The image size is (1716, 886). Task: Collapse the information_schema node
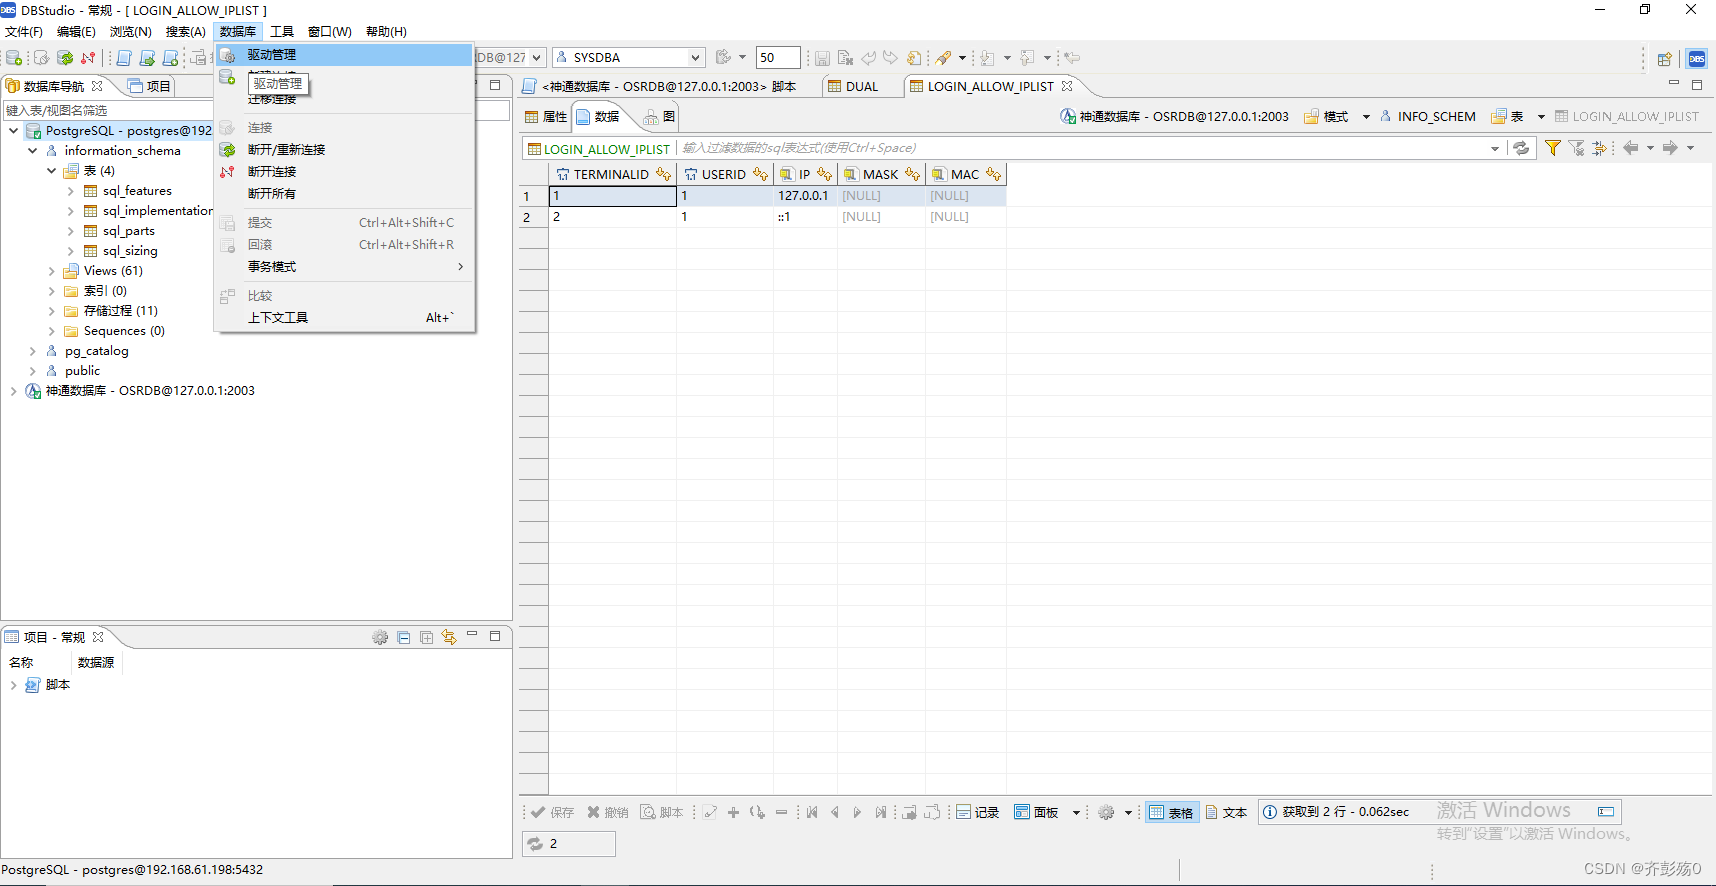click(x=33, y=151)
